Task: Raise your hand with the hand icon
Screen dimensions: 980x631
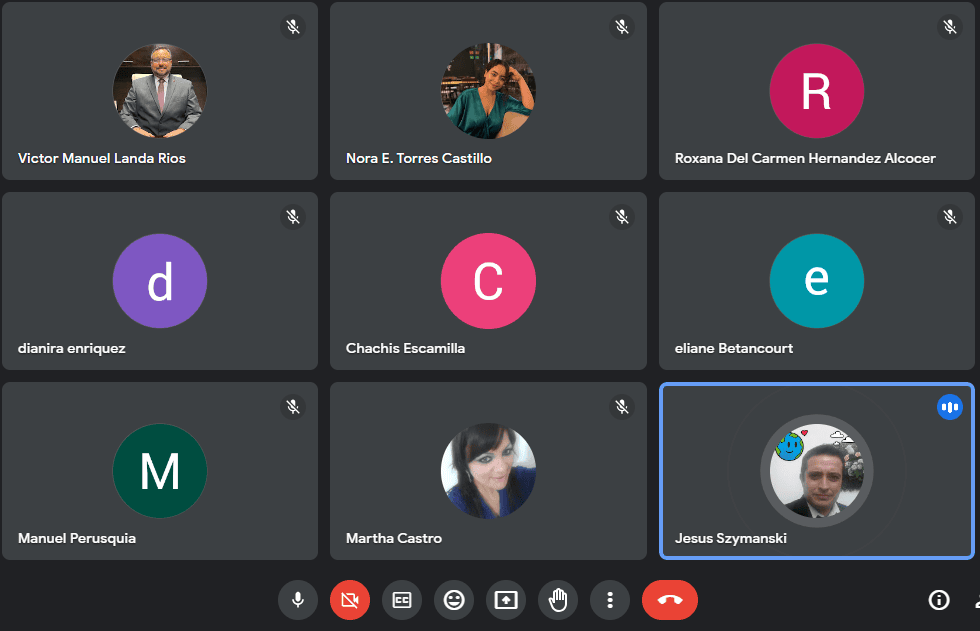Action: click(x=558, y=600)
